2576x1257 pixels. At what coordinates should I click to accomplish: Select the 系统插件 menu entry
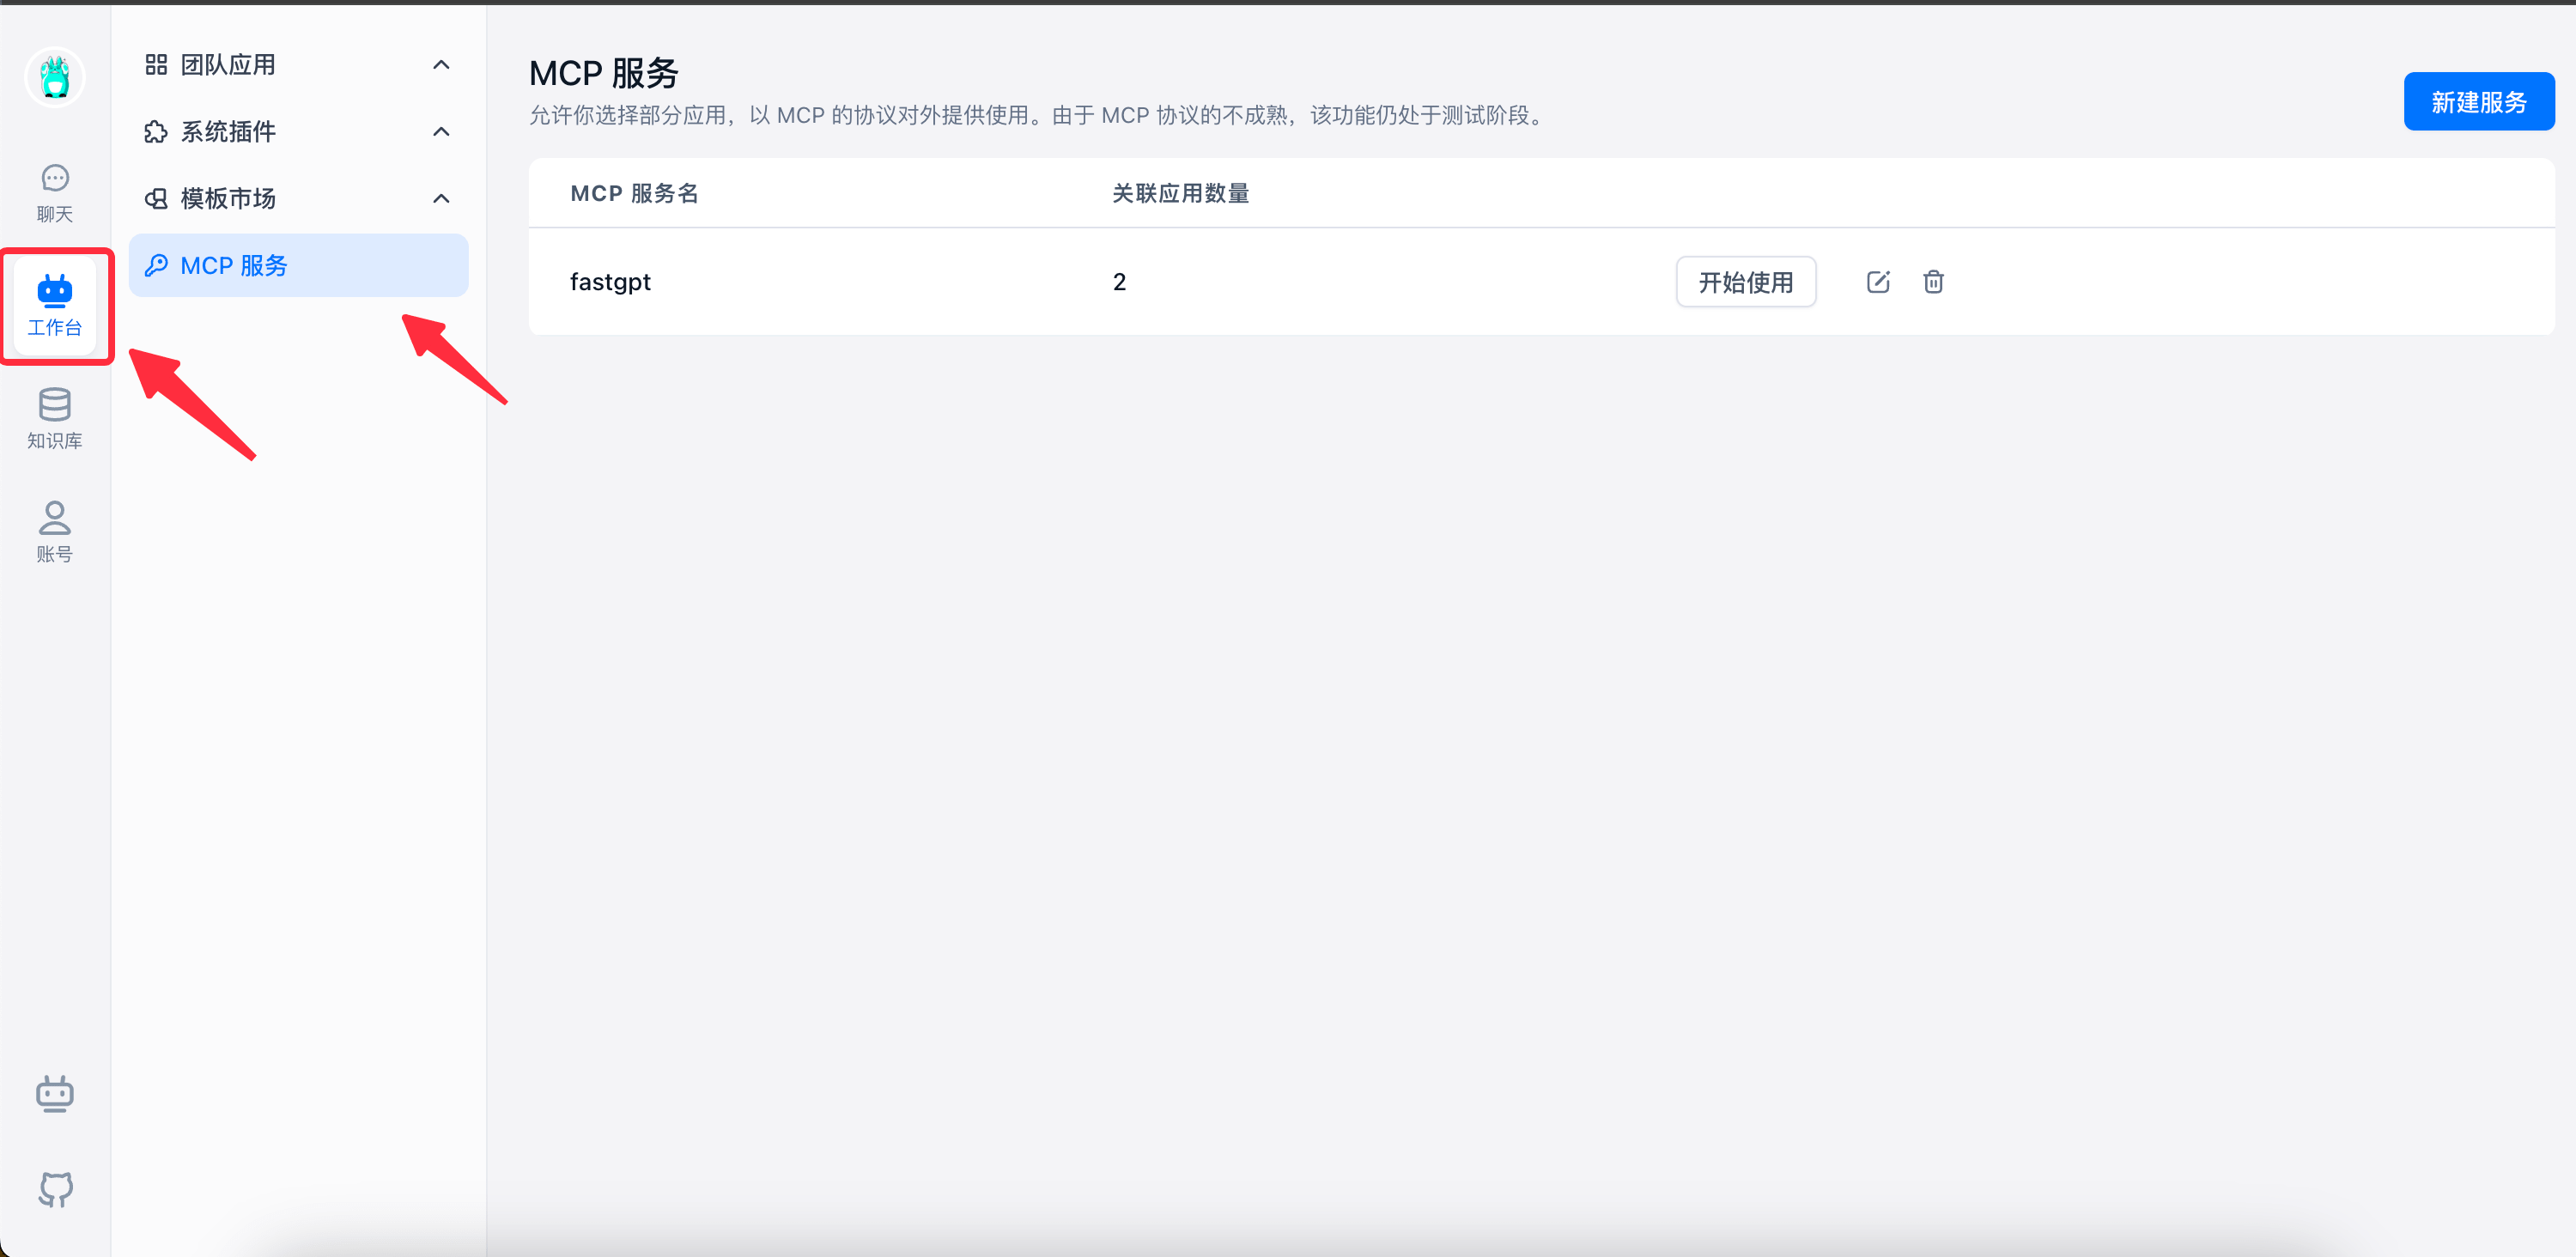click(x=228, y=131)
